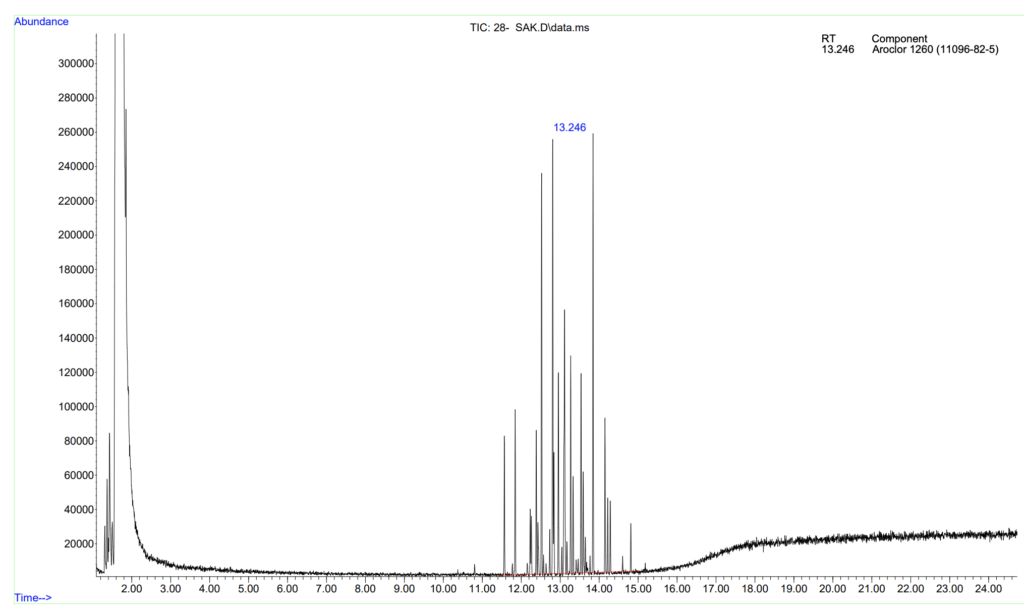The width and height of the screenshot is (1024, 612).
Task: Click the 13.00 time tick label
Action: coord(560,588)
